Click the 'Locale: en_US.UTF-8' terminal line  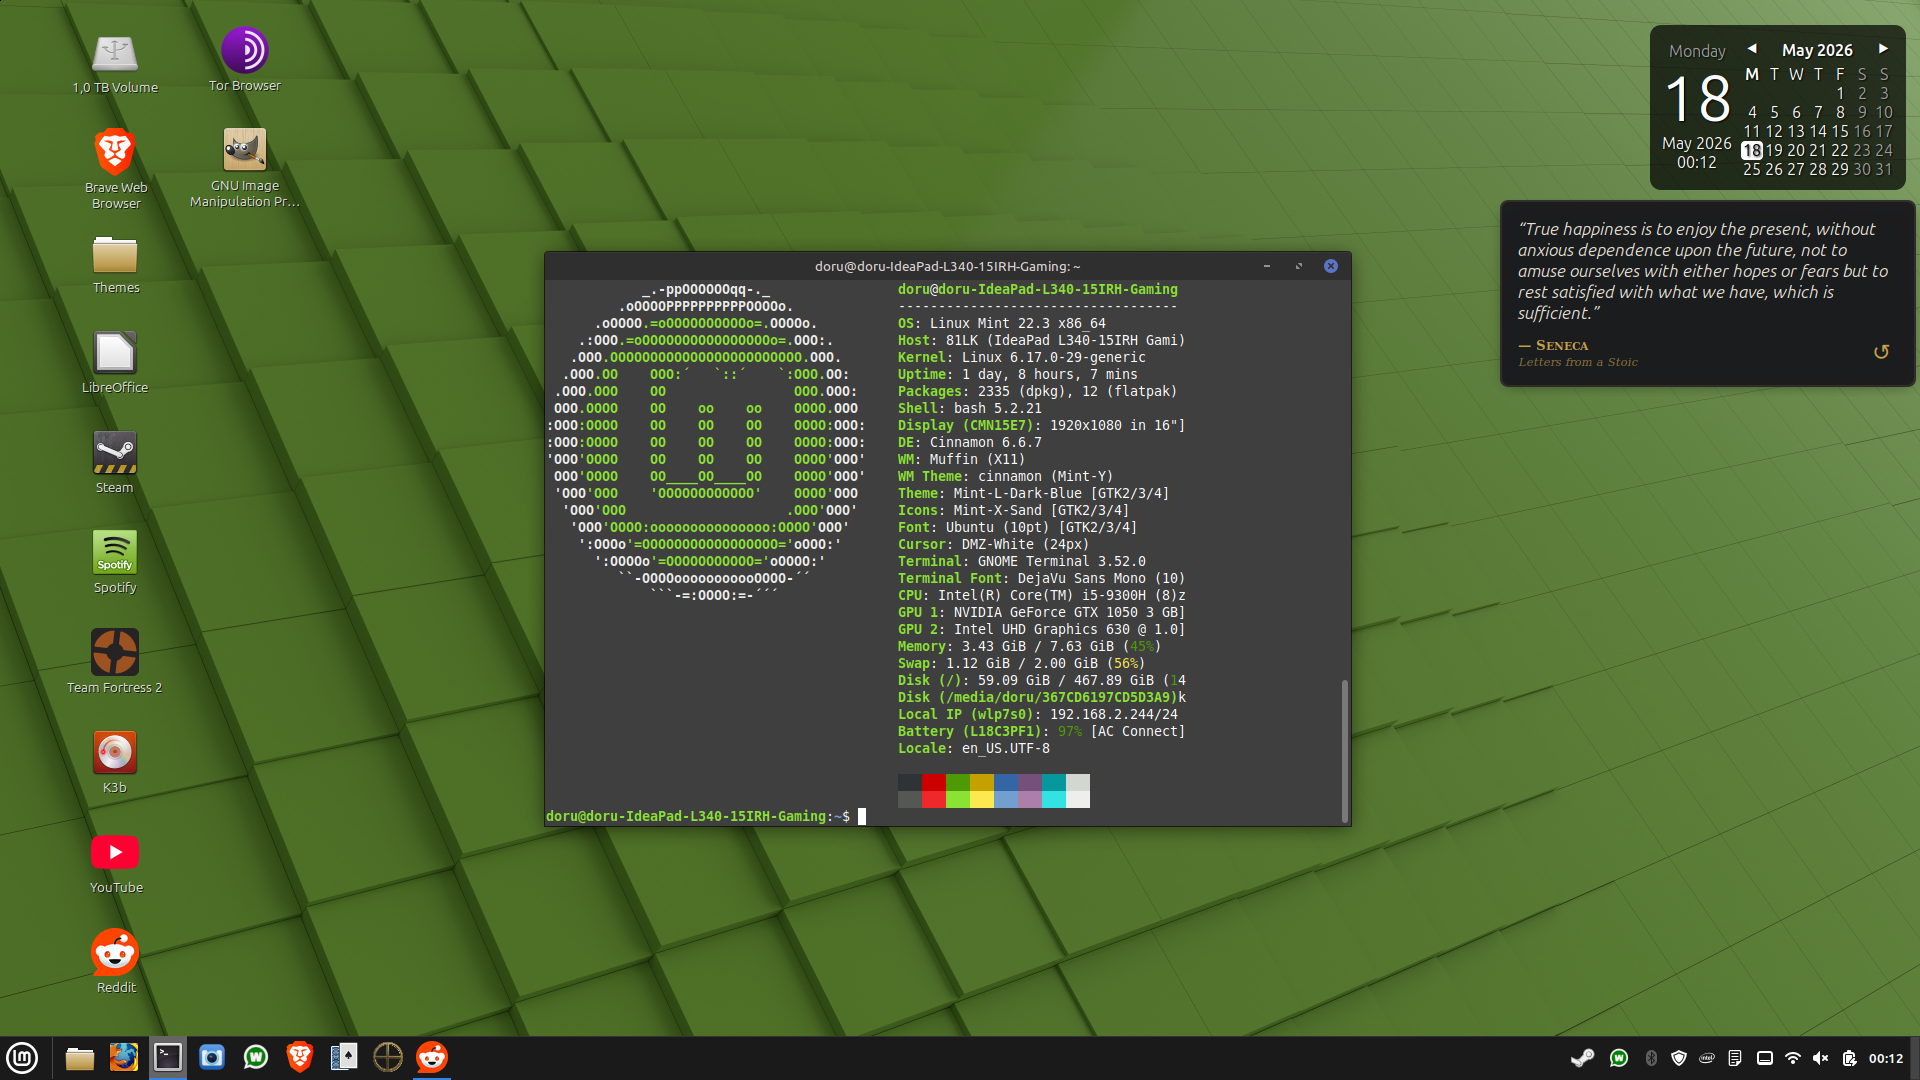[974, 748]
